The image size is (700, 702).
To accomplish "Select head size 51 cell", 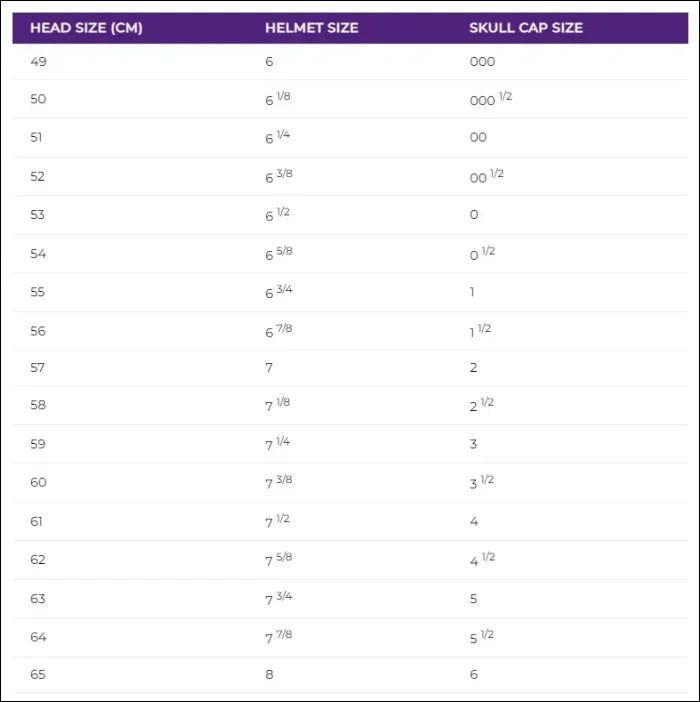I will point(38,138).
